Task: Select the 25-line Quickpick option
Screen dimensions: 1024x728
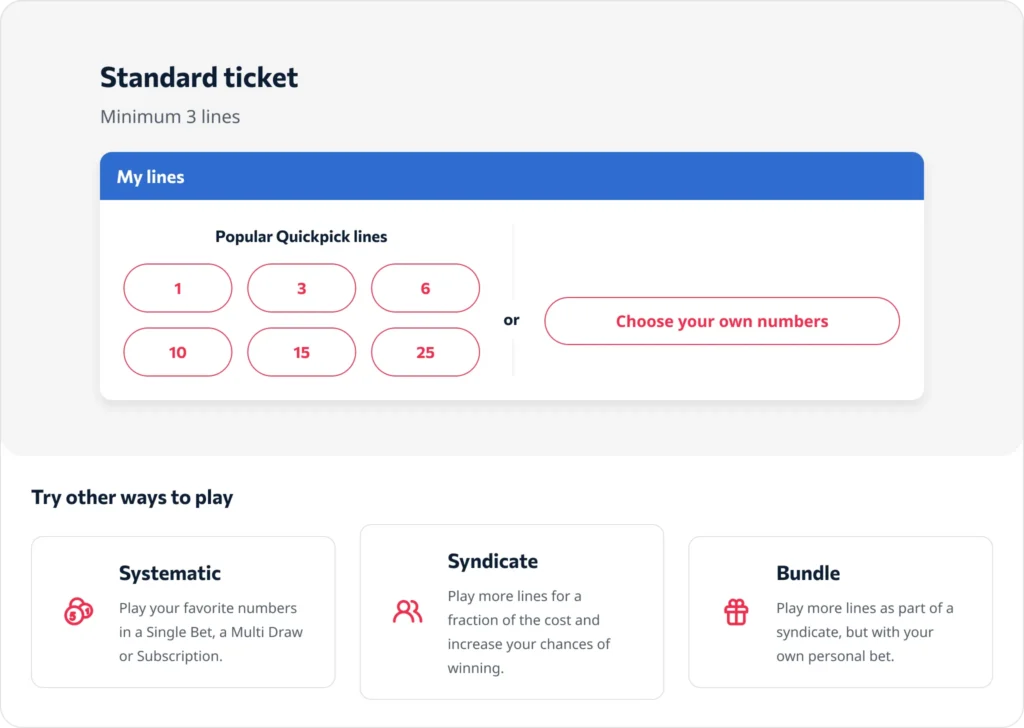Action: [x=425, y=352]
